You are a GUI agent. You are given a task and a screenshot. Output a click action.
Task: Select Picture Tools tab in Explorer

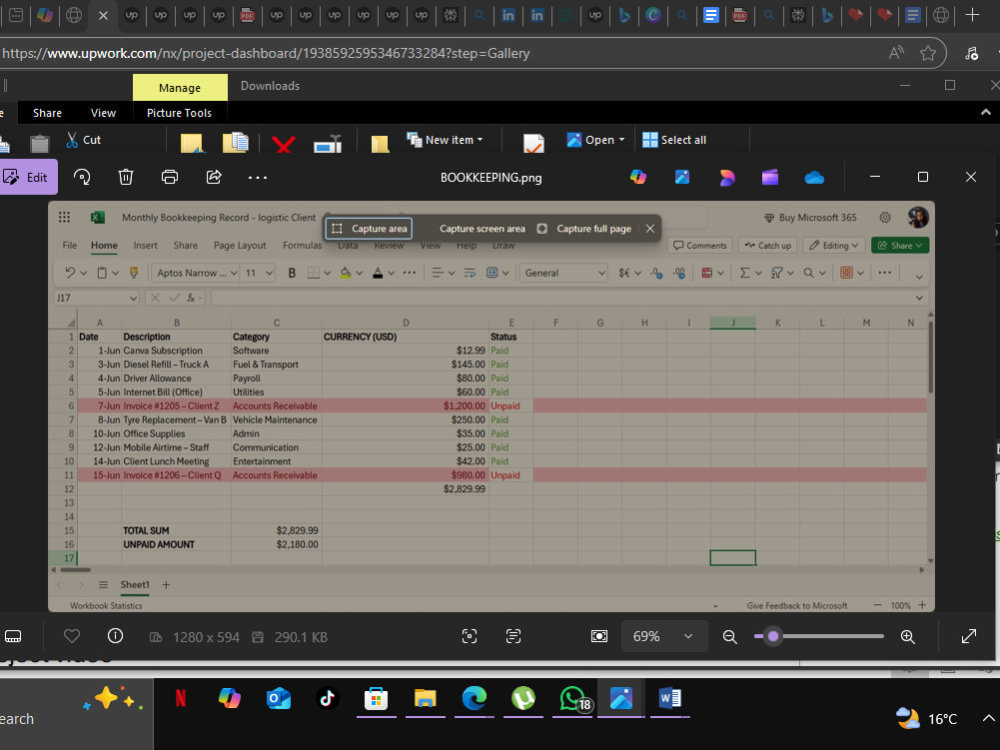click(179, 113)
